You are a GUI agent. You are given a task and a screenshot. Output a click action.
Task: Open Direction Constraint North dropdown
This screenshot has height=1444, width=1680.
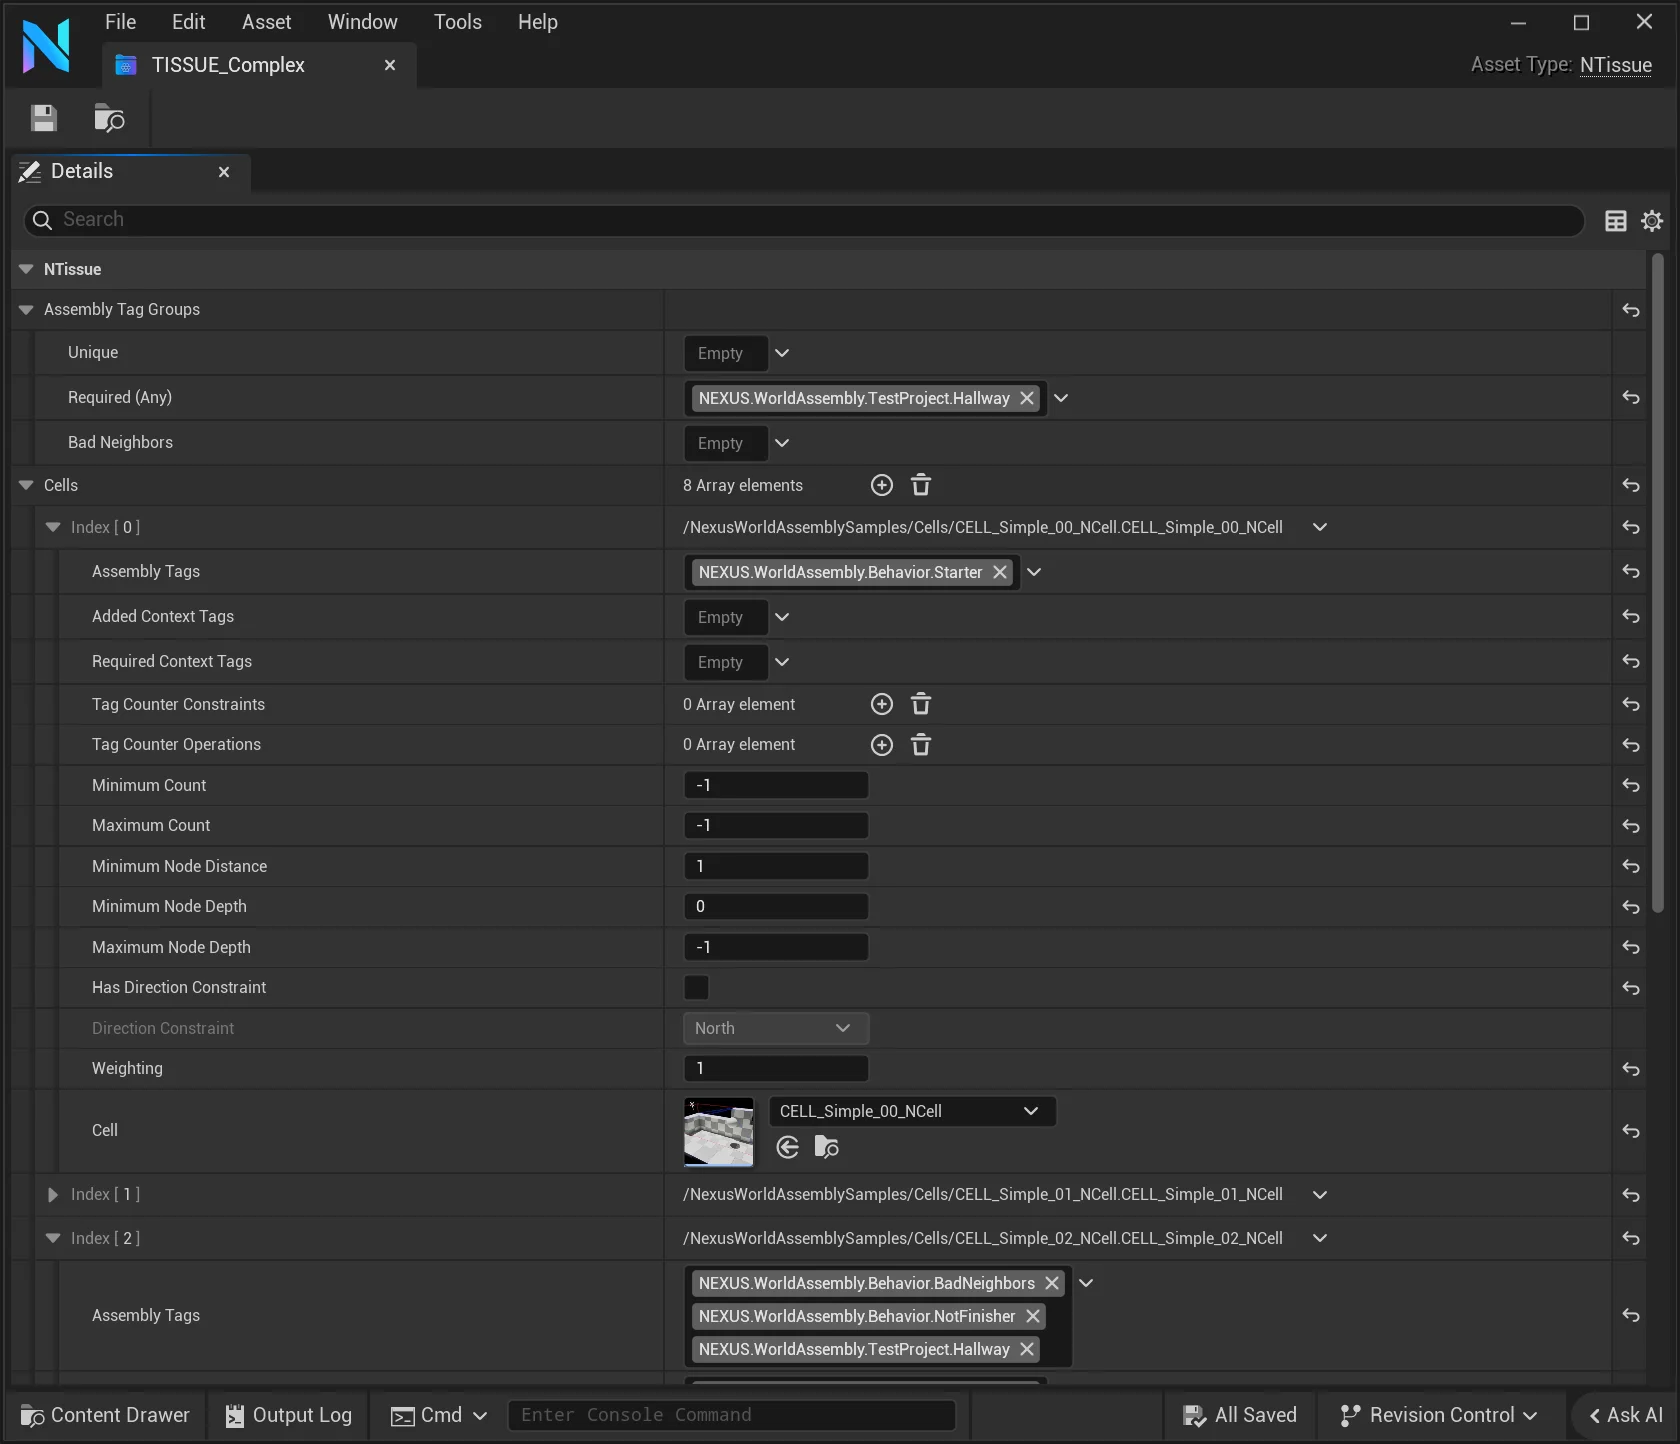pos(776,1028)
